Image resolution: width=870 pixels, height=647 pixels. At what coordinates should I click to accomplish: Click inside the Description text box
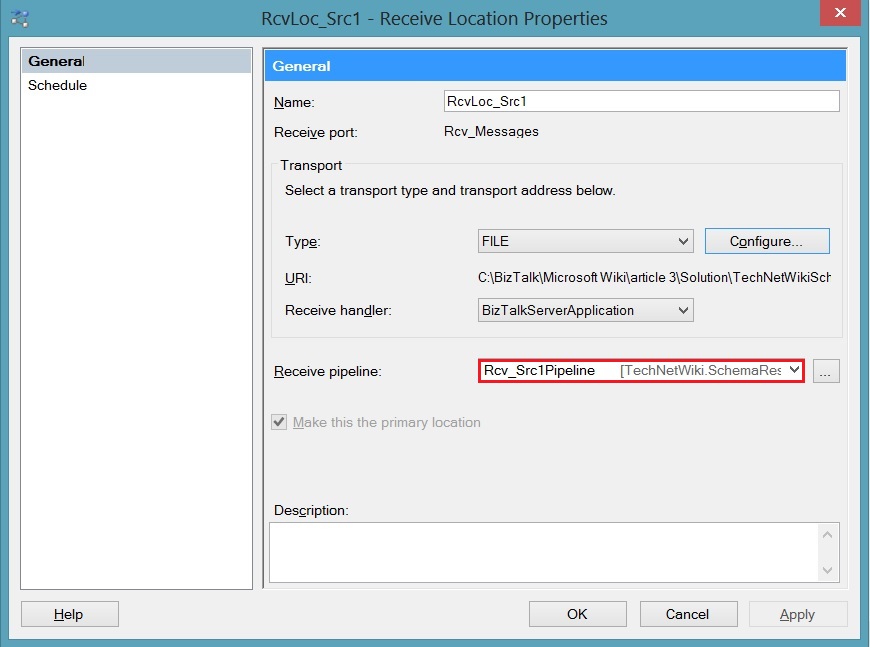click(544, 552)
